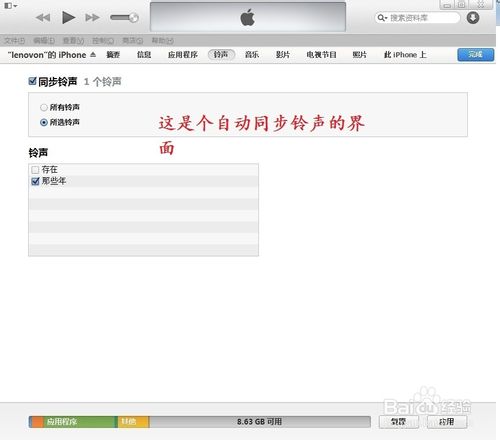The width and height of the screenshot is (500, 440).
Task: Open the 控制(C) menu
Action: [103, 41]
